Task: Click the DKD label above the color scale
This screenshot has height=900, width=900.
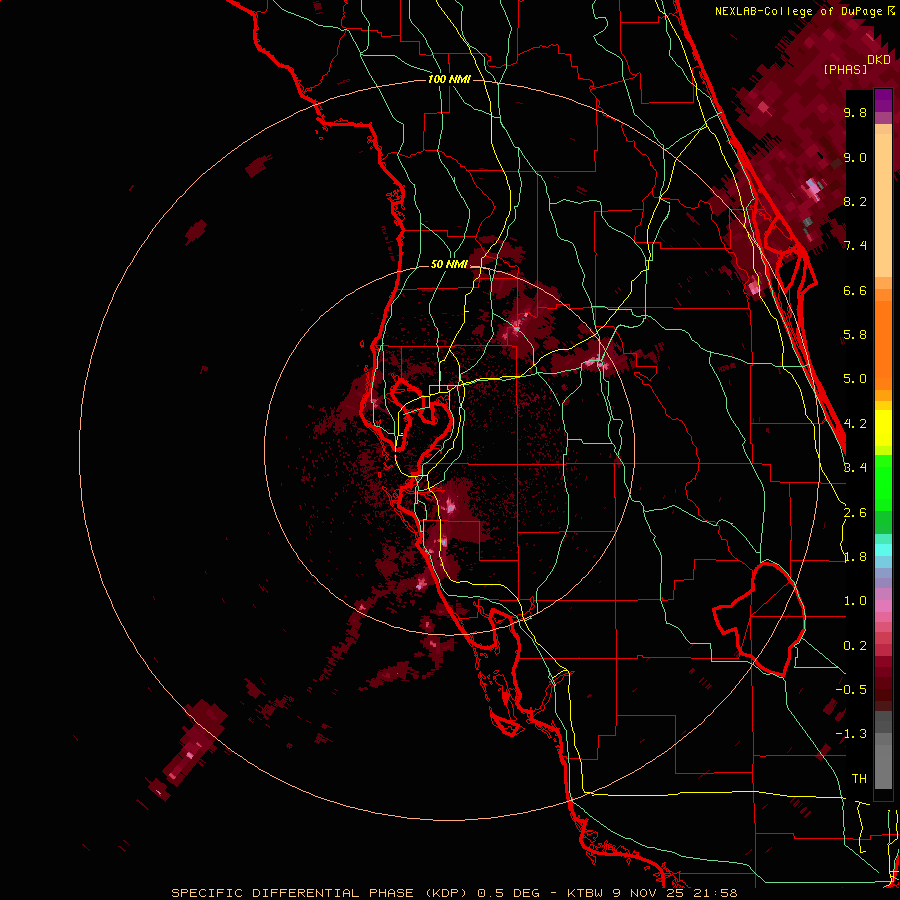Action: (879, 60)
